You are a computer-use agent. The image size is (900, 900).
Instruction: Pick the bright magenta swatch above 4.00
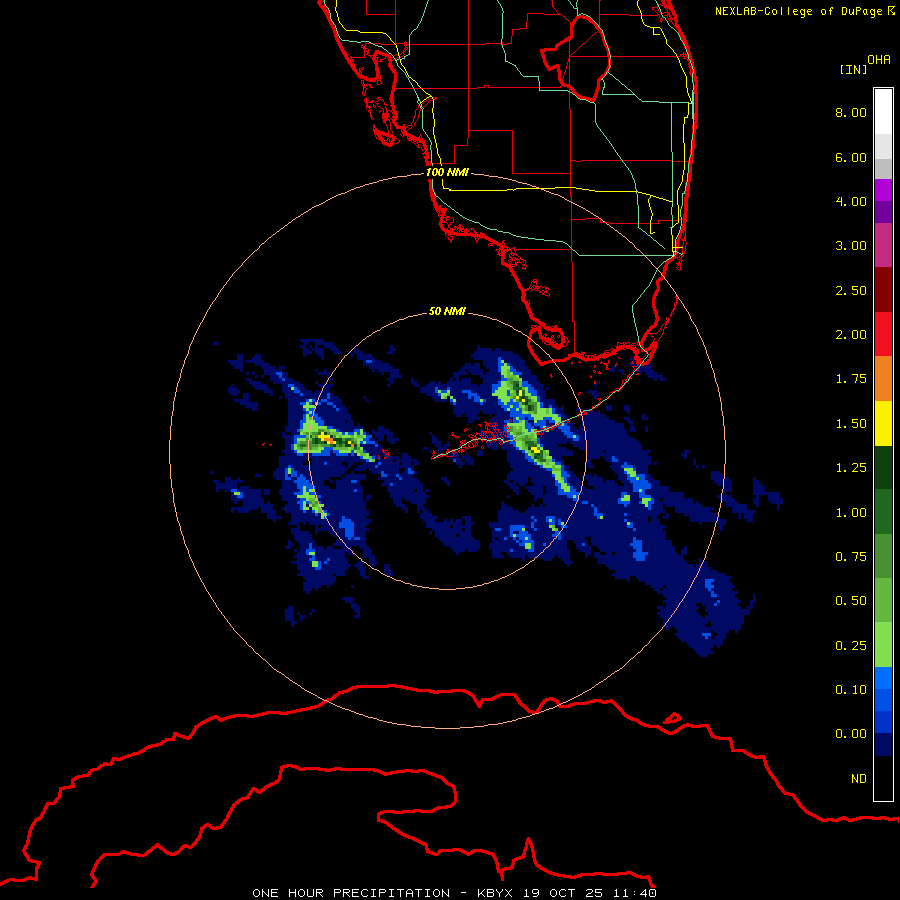[883, 190]
